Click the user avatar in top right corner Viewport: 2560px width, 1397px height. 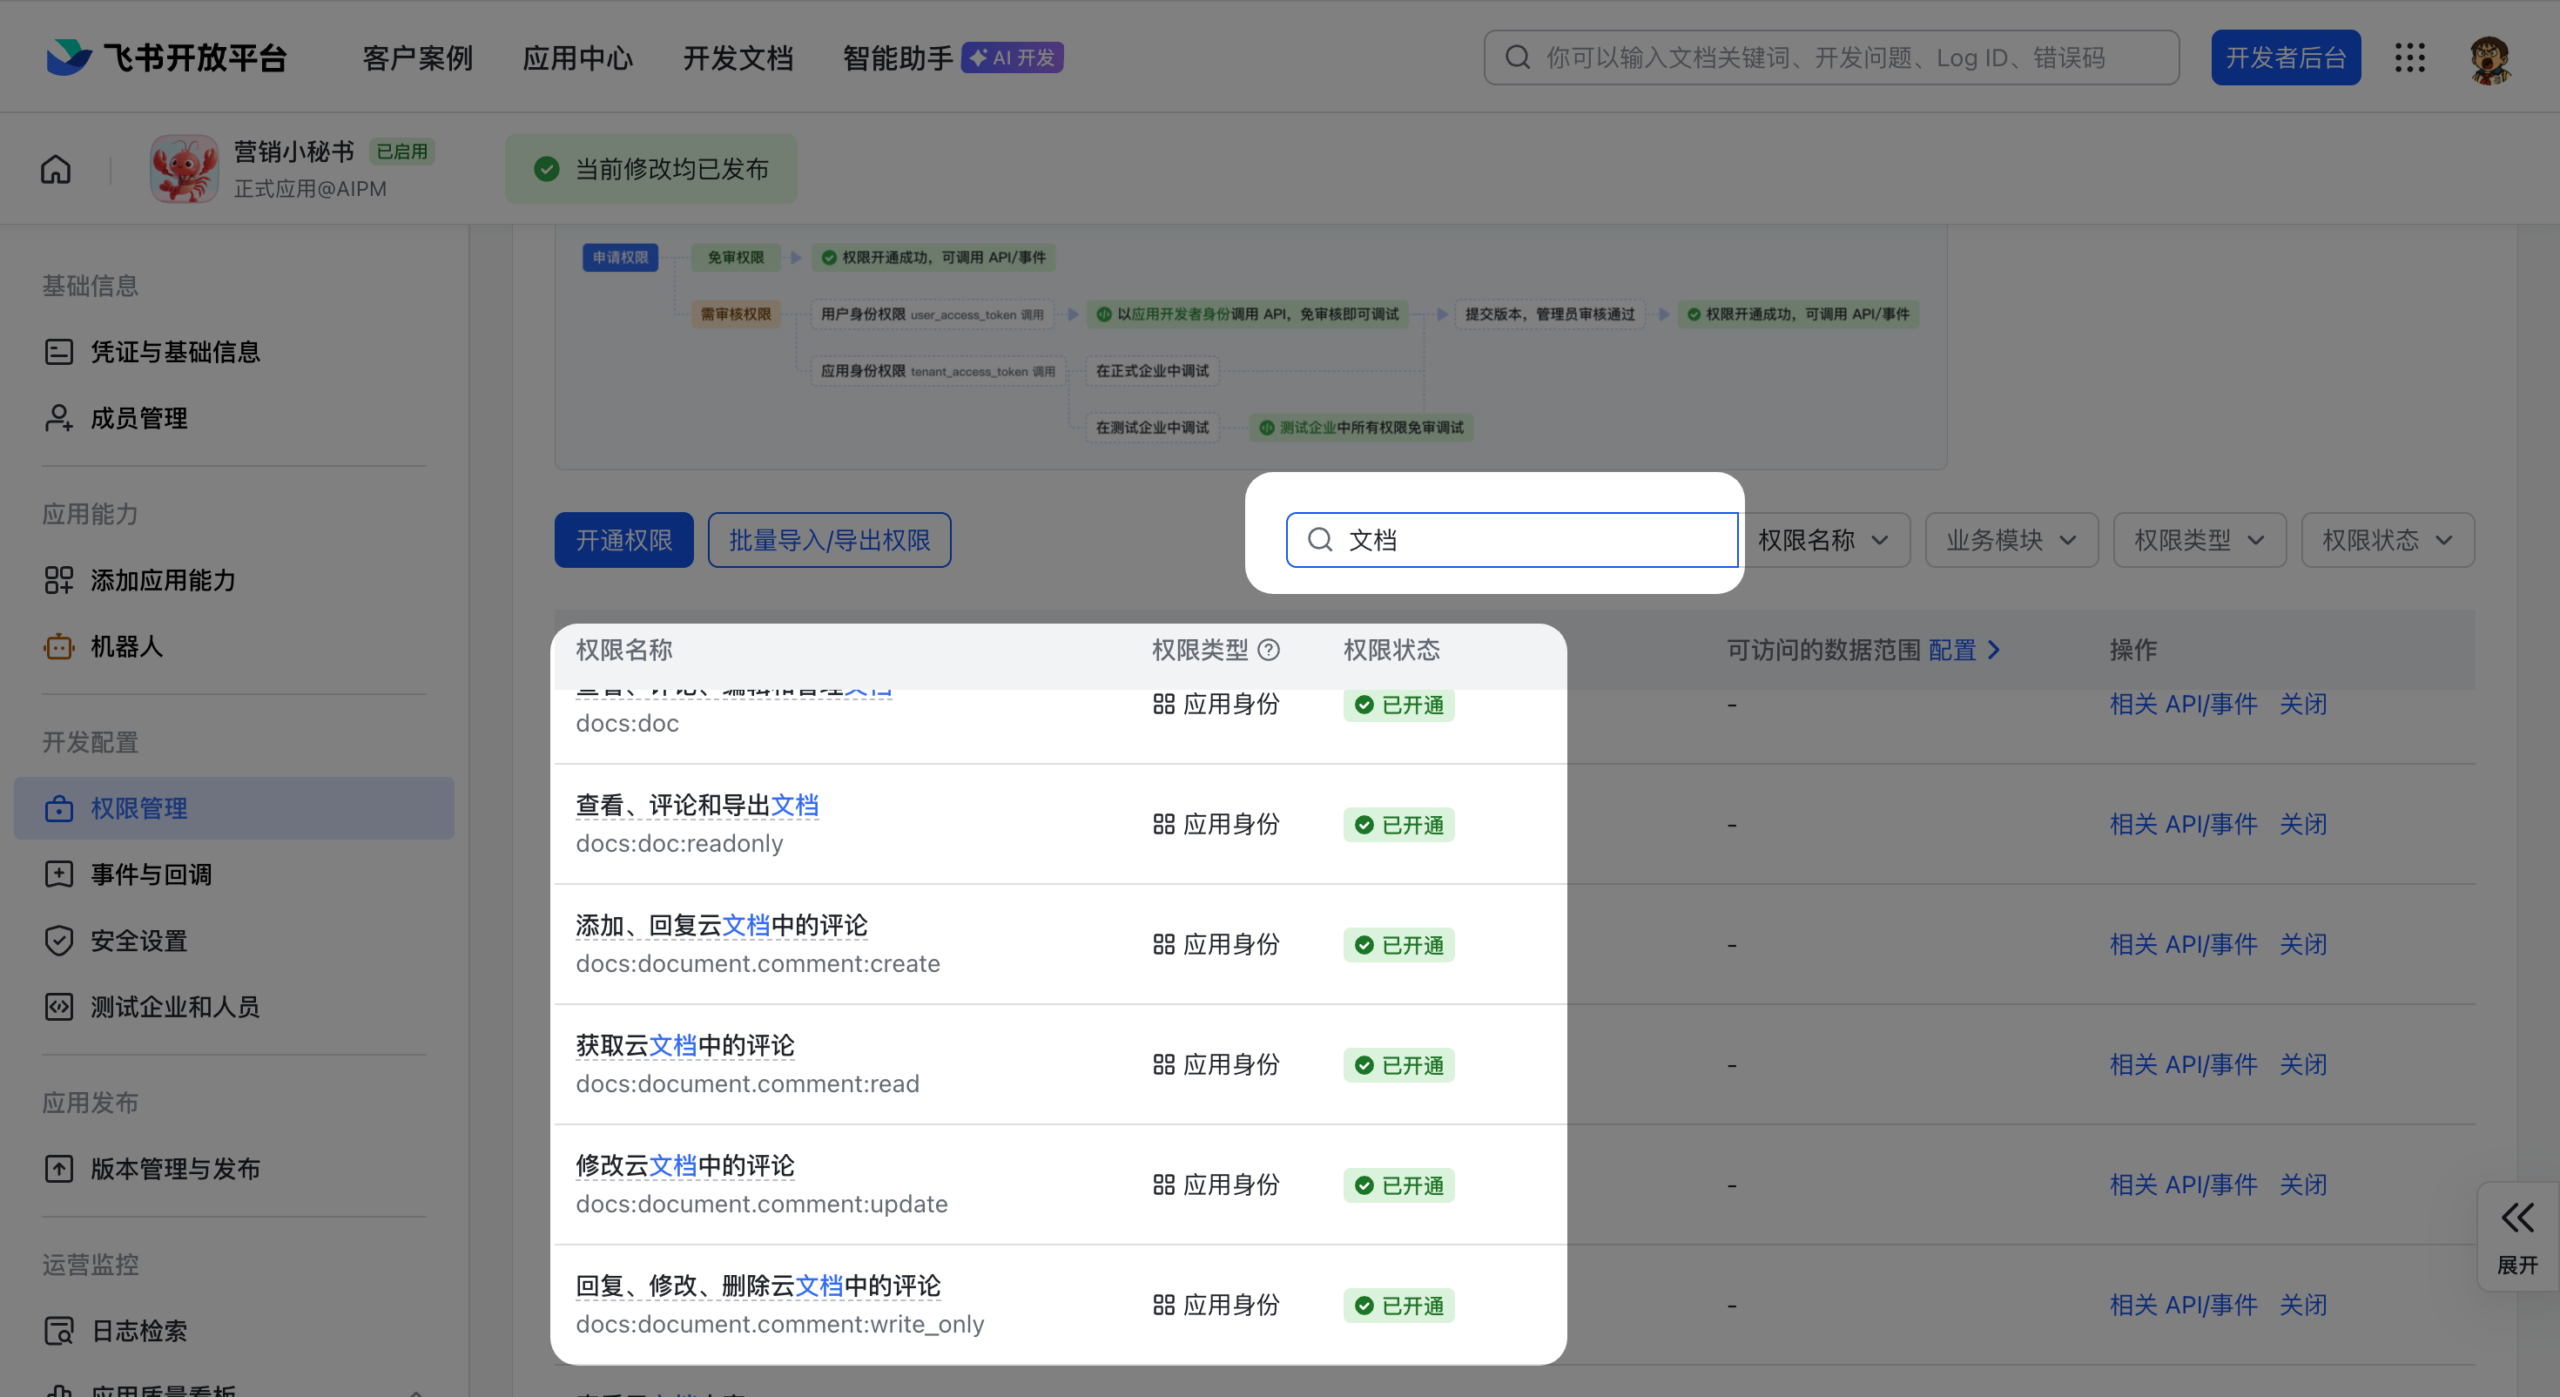point(2492,57)
